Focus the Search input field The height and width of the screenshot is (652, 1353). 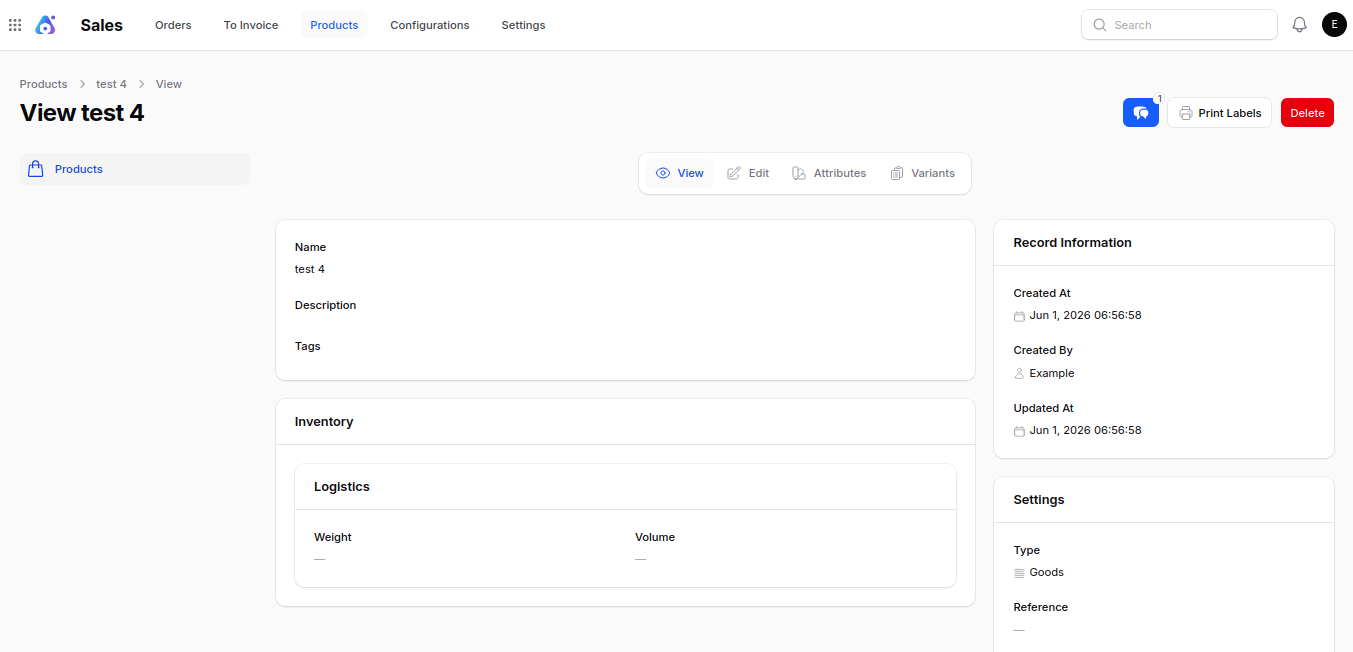pos(1179,25)
